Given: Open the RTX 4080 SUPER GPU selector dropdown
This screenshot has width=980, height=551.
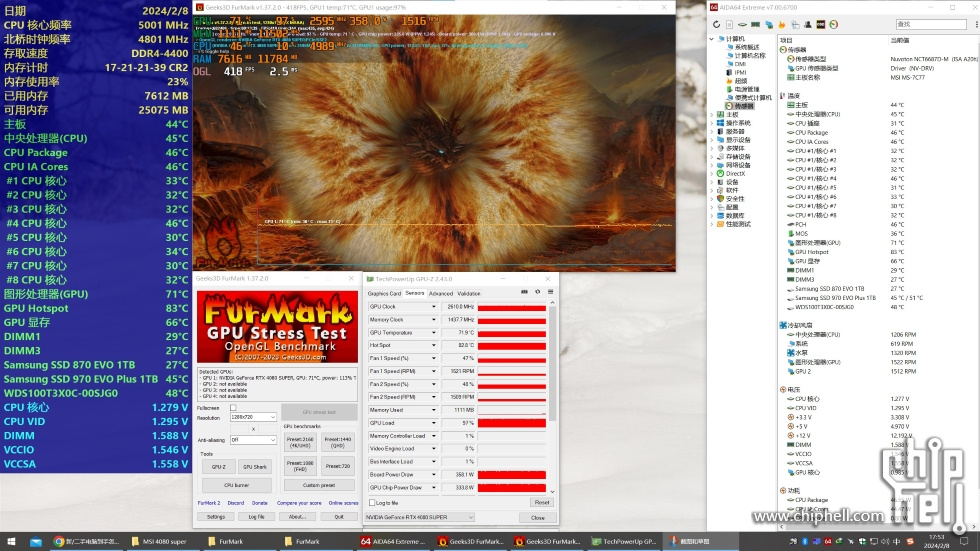Looking at the screenshot, I should (x=419, y=517).
